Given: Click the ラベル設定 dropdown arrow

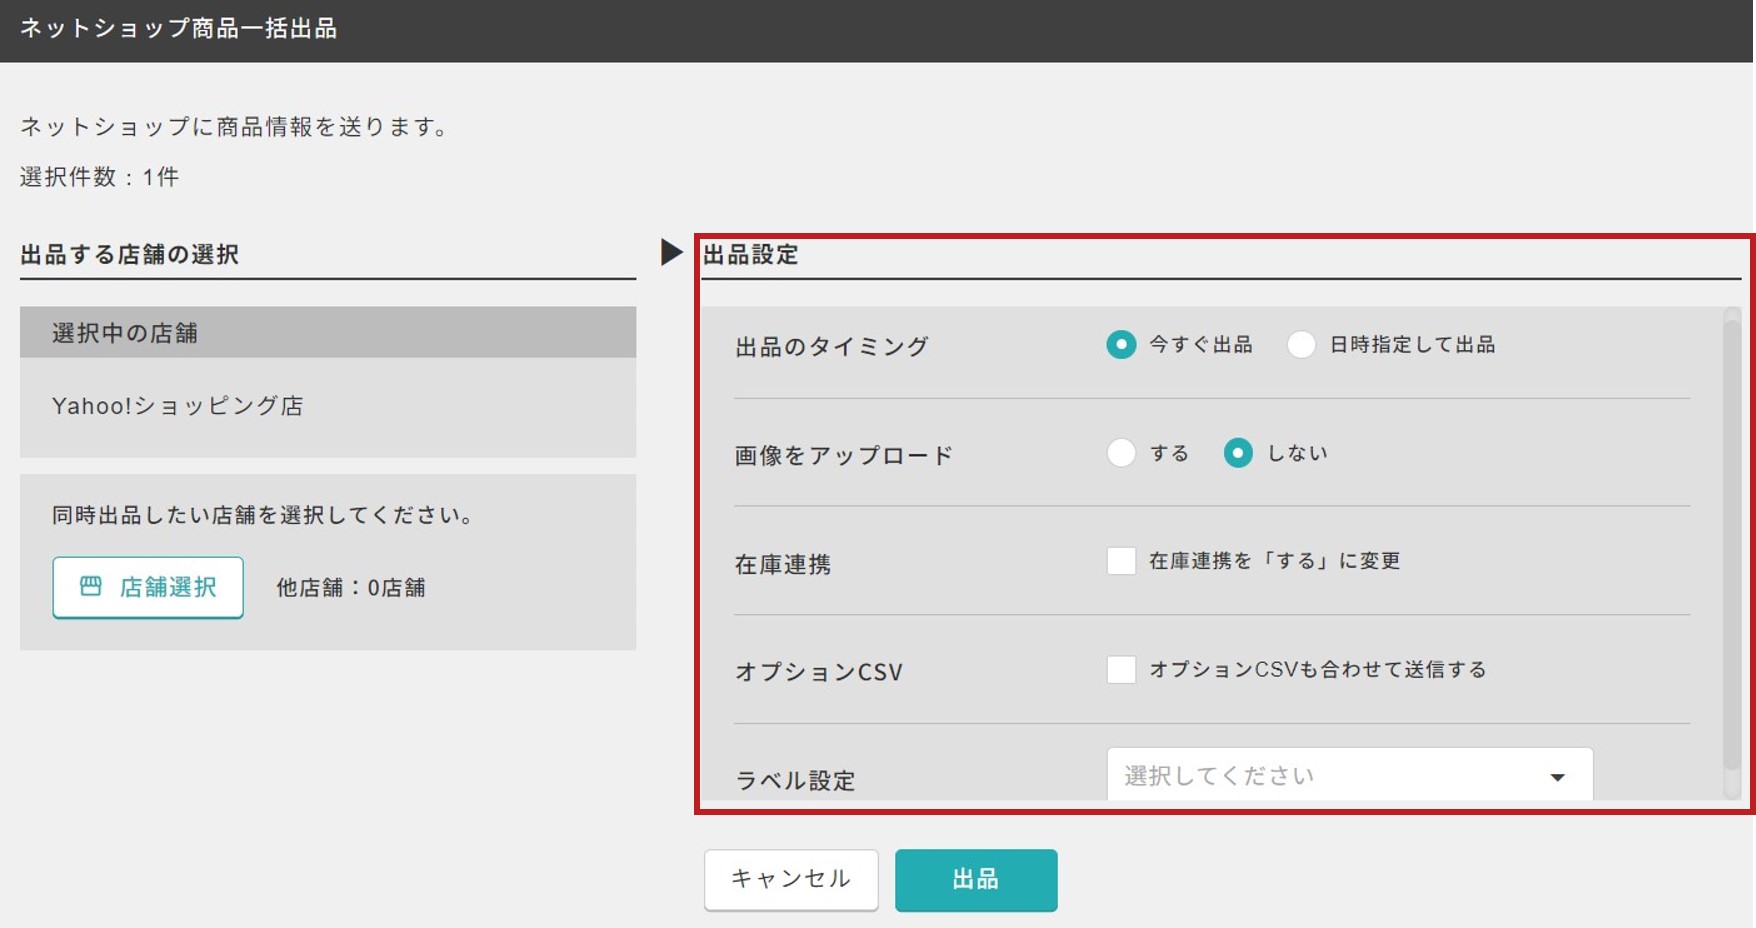Looking at the screenshot, I should [1557, 777].
